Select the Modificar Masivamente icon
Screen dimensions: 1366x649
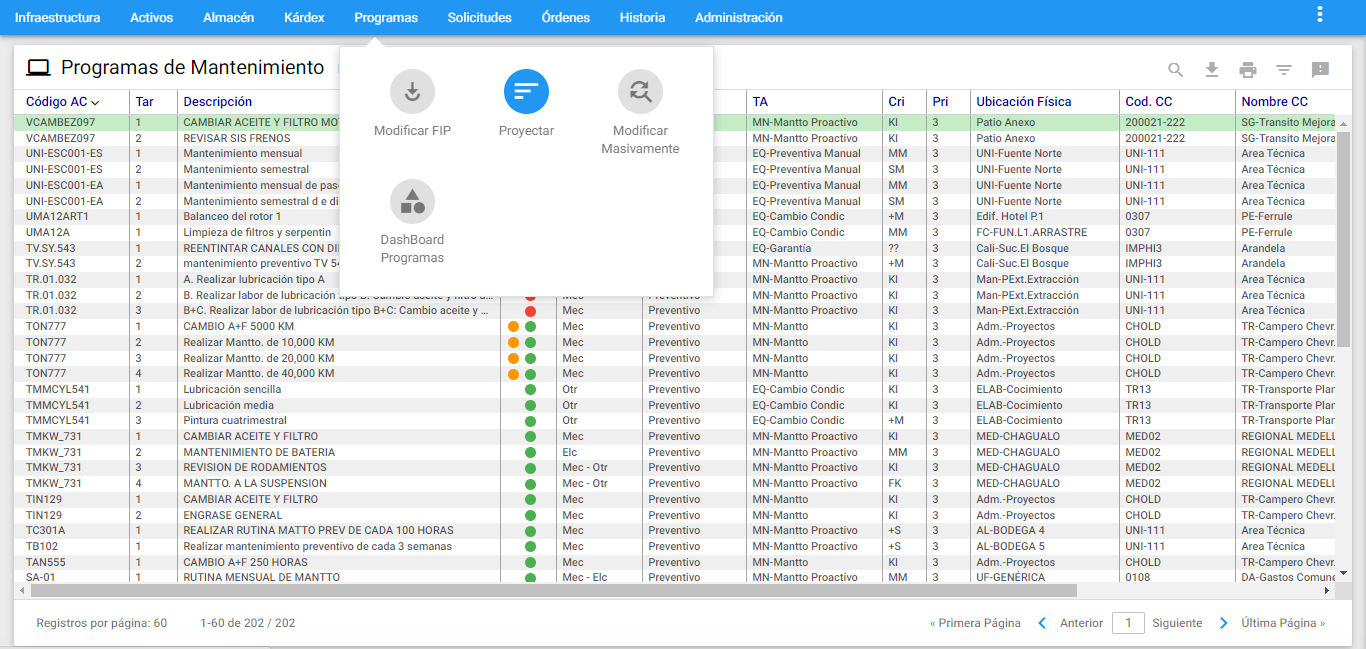[640, 92]
